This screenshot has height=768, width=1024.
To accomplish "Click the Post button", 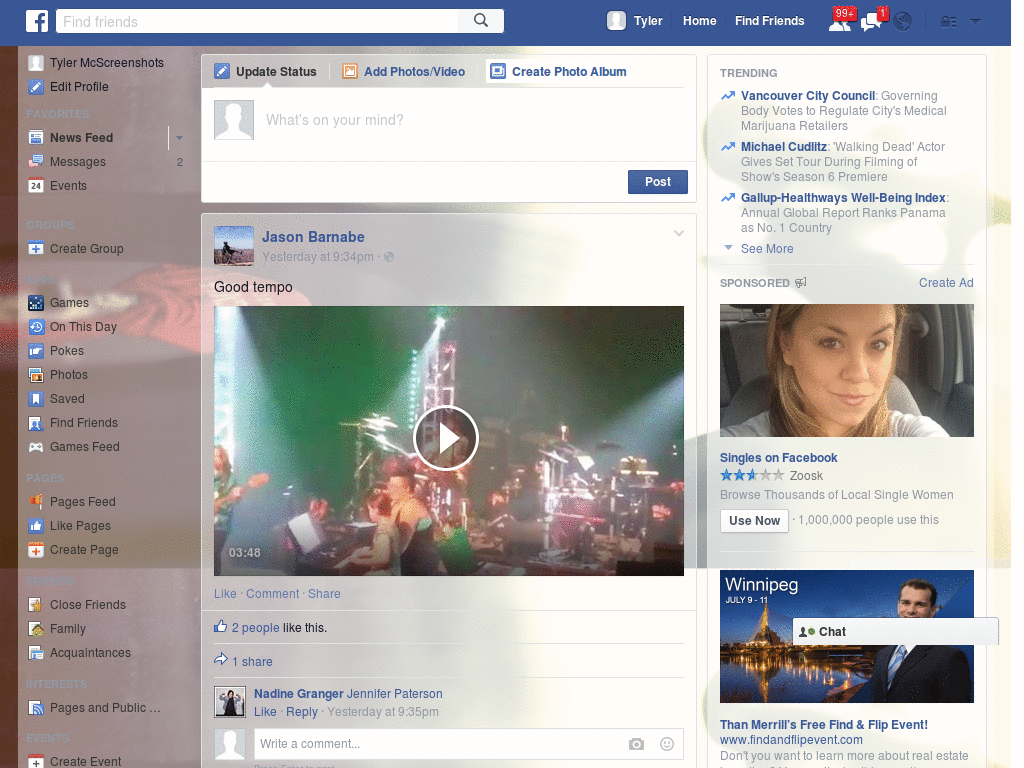I will point(658,182).
